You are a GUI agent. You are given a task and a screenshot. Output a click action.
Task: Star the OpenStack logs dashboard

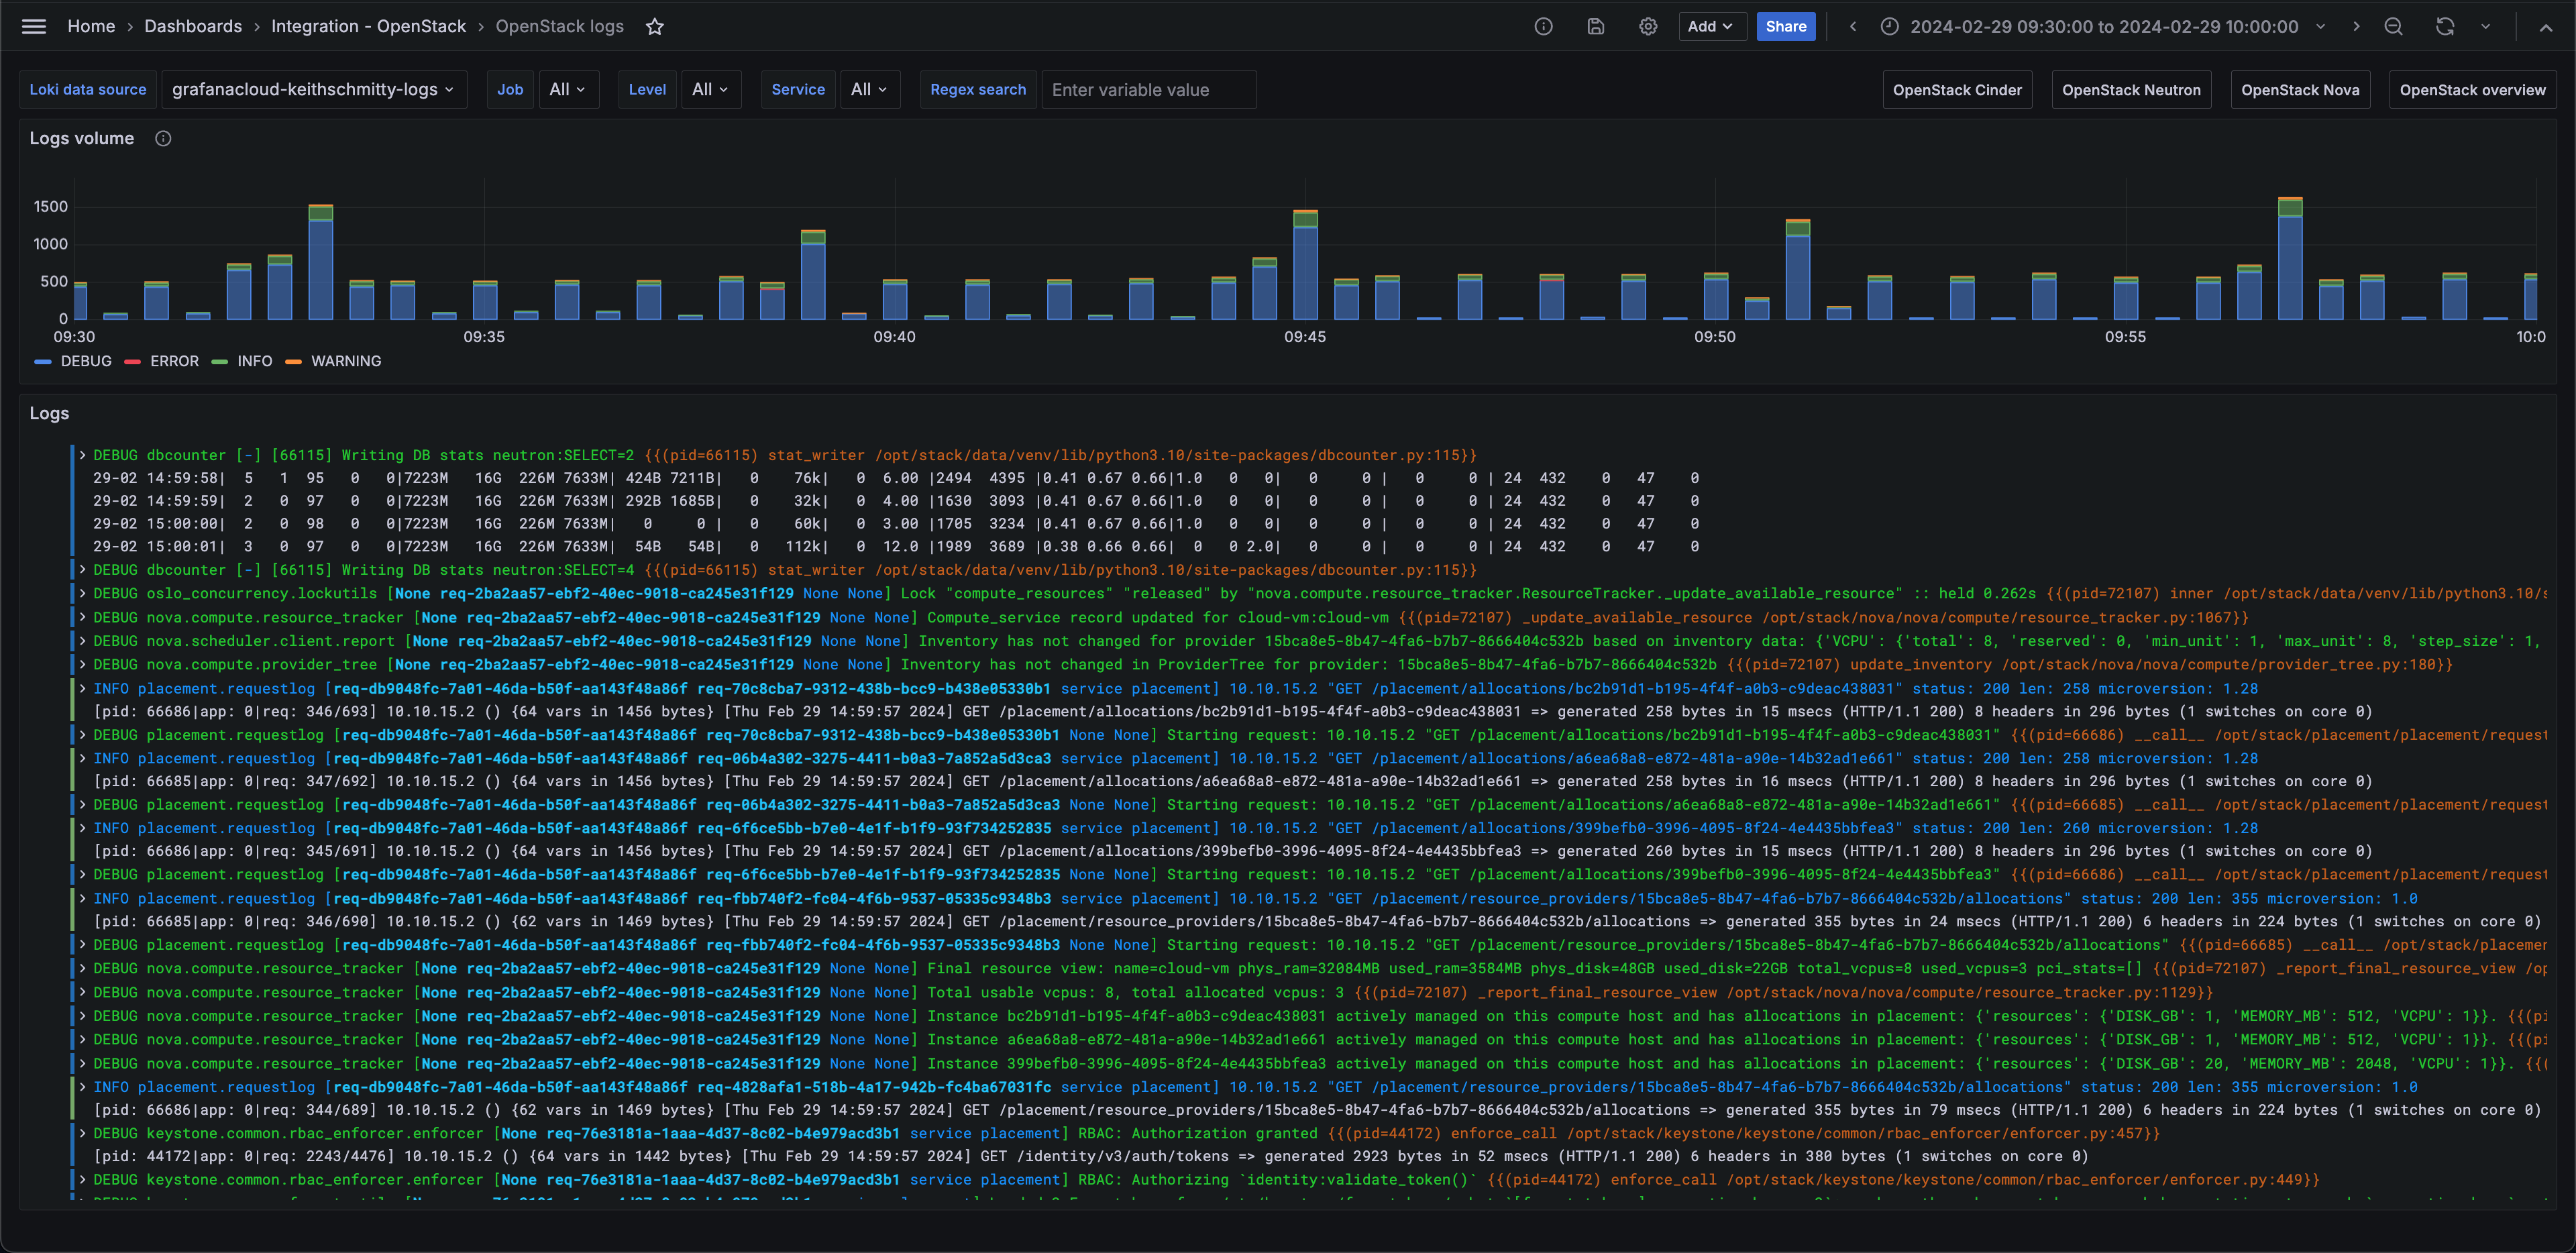655,27
